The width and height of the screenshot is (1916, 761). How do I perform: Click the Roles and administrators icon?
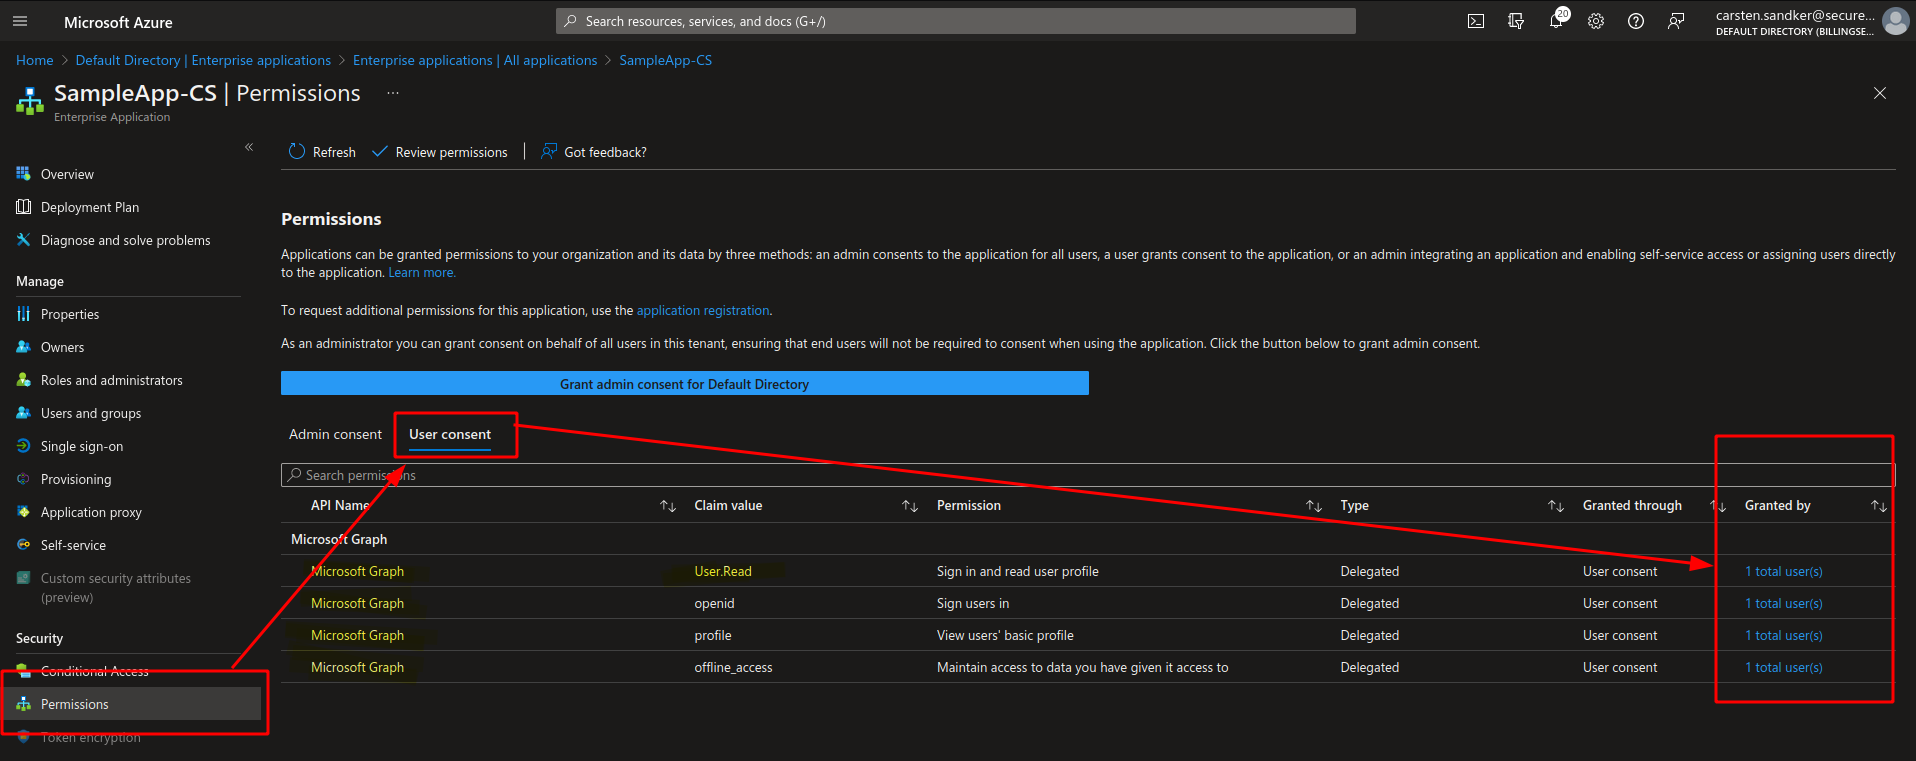(24, 380)
